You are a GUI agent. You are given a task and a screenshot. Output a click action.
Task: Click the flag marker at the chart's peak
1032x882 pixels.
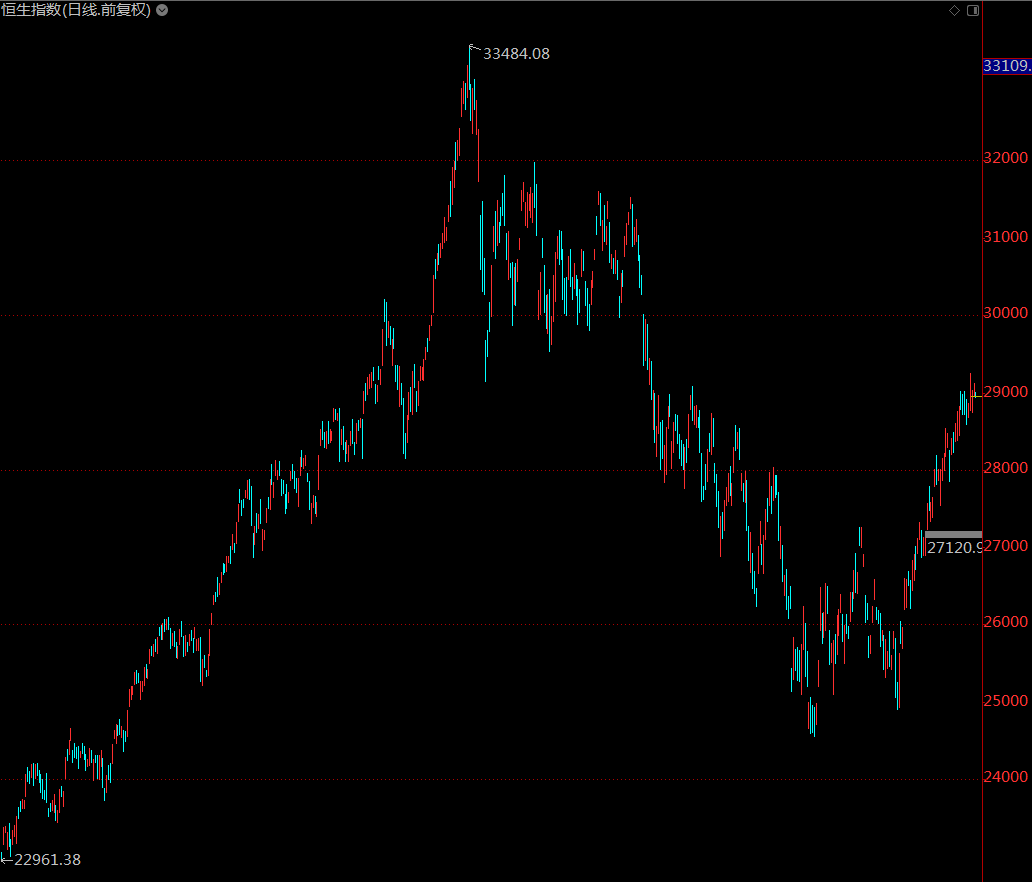(474, 47)
